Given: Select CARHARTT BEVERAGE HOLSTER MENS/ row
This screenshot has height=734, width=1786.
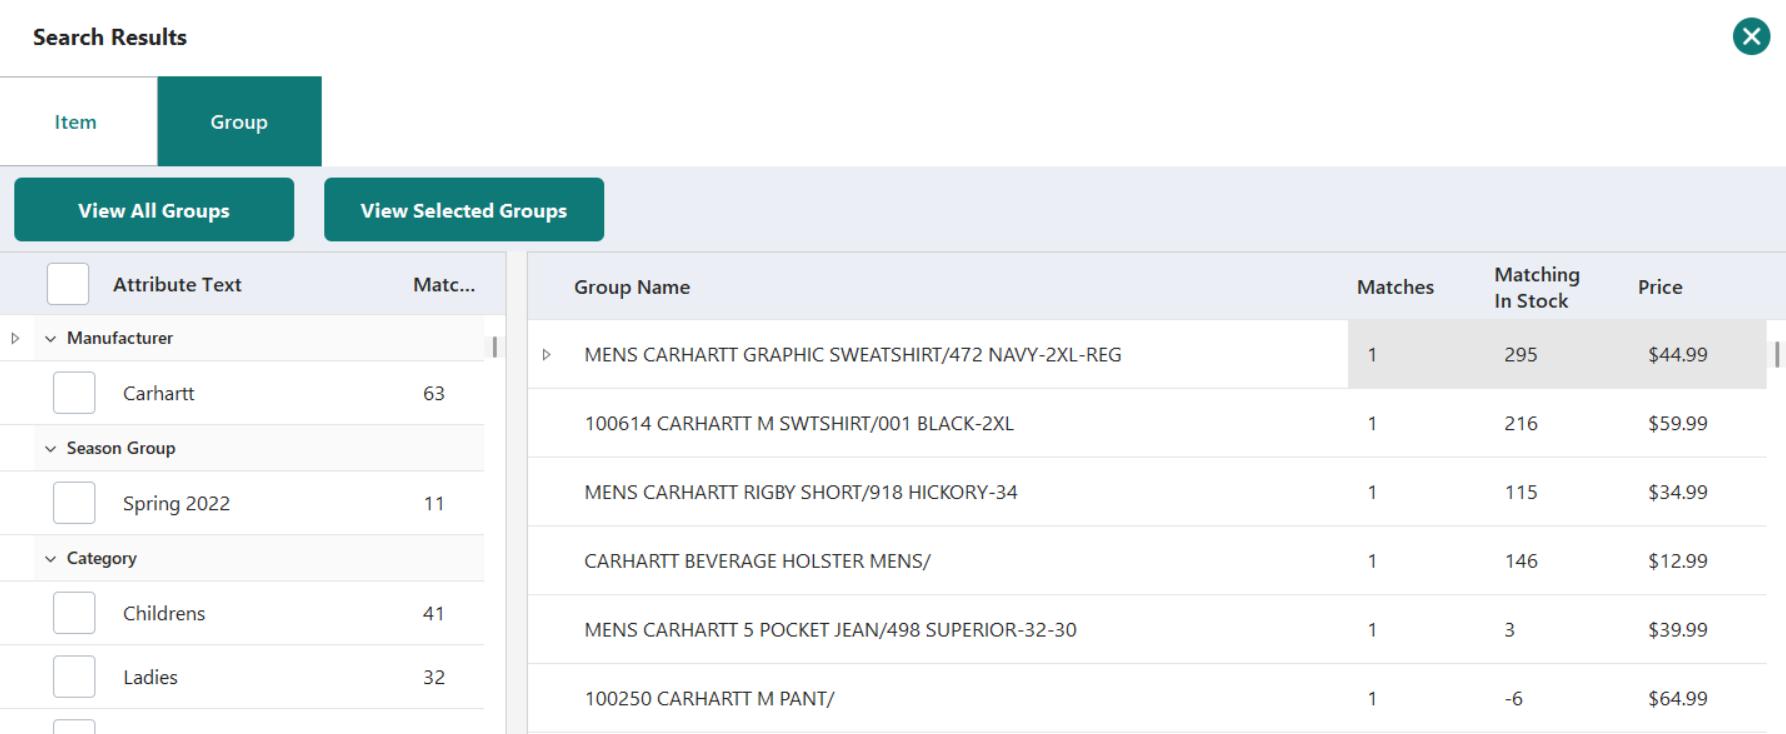Looking at the screenshot, I should click(x=1147, y=561).
